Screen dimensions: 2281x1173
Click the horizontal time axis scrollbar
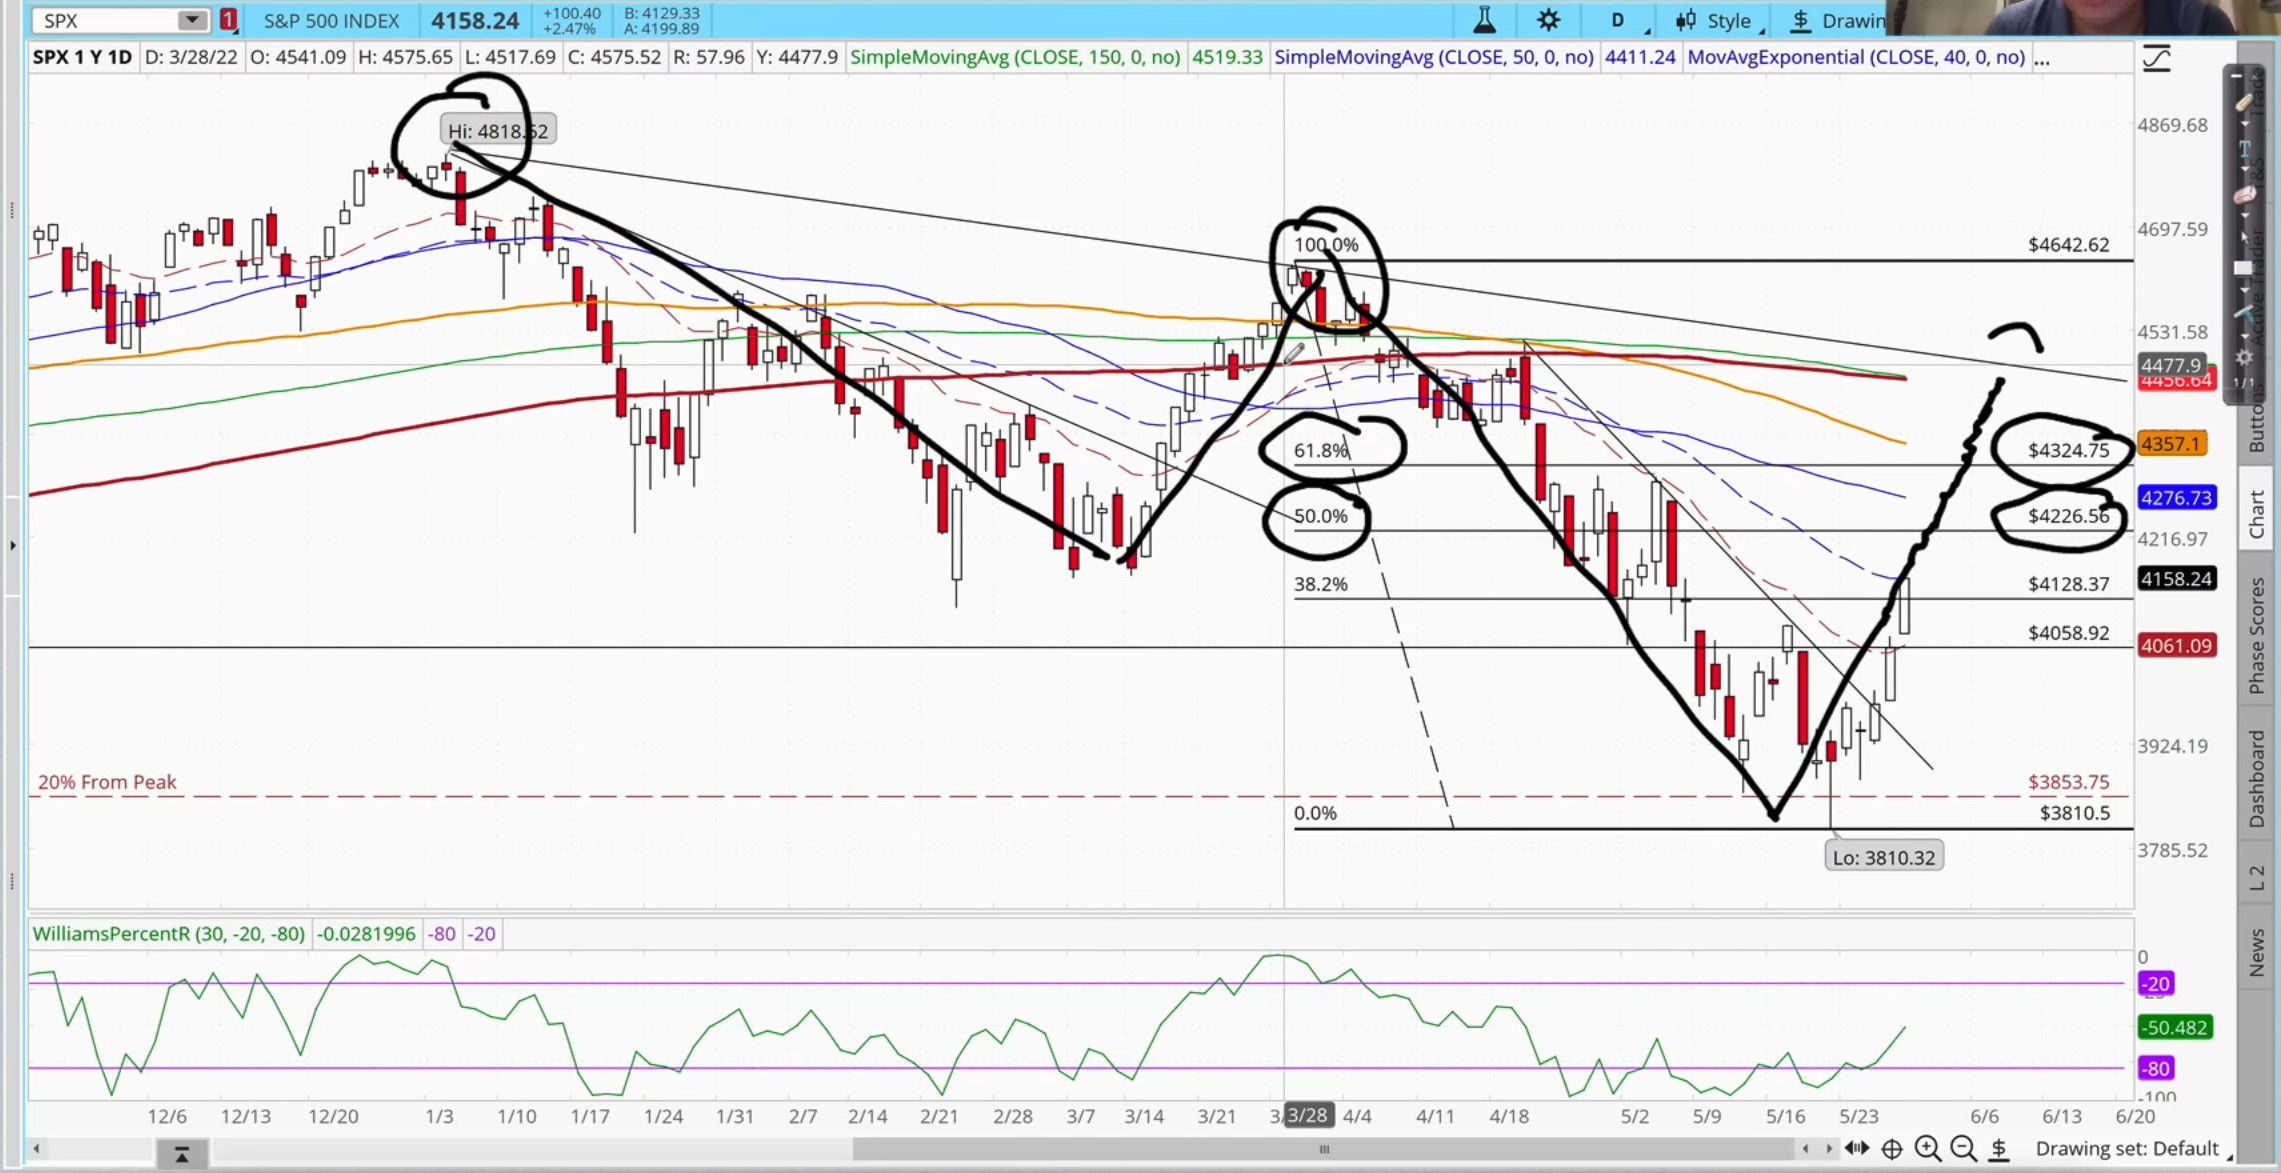pyautogui.click(x=1324, y=1149)
